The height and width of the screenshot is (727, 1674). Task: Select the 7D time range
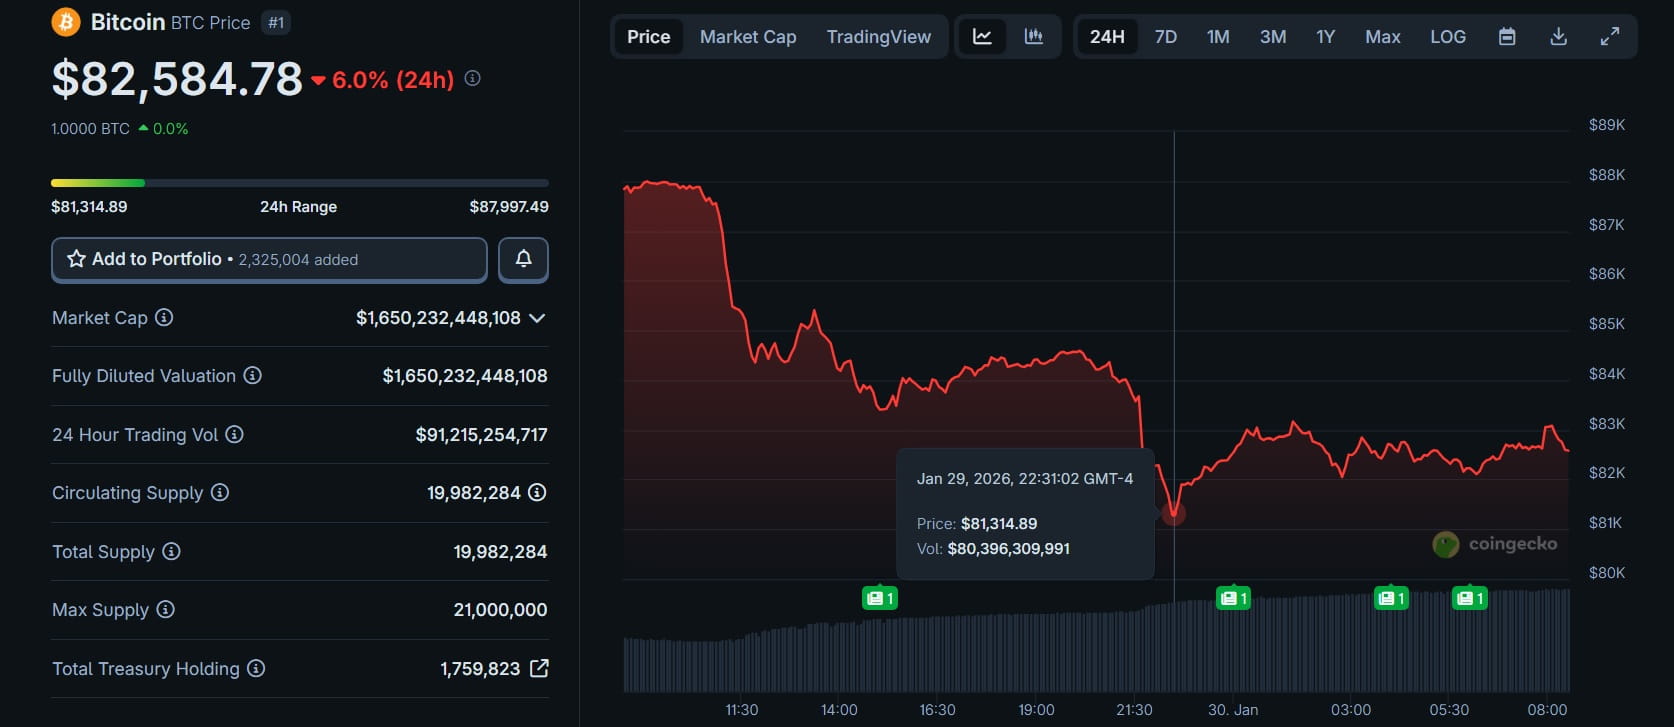click(x=1165, y=37)
